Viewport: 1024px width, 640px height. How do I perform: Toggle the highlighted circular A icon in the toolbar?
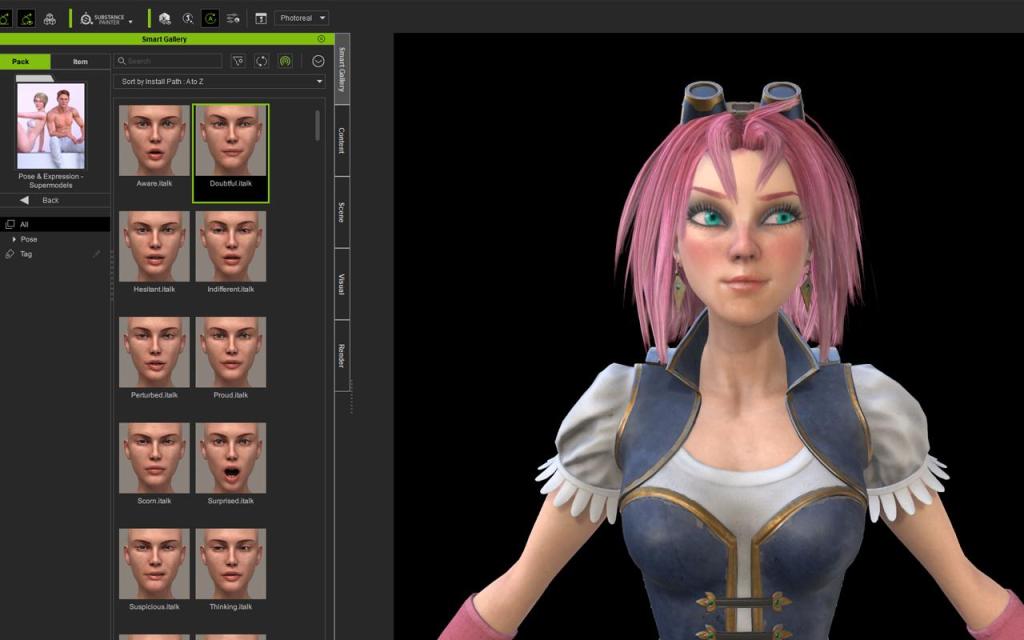click(210, 18)
